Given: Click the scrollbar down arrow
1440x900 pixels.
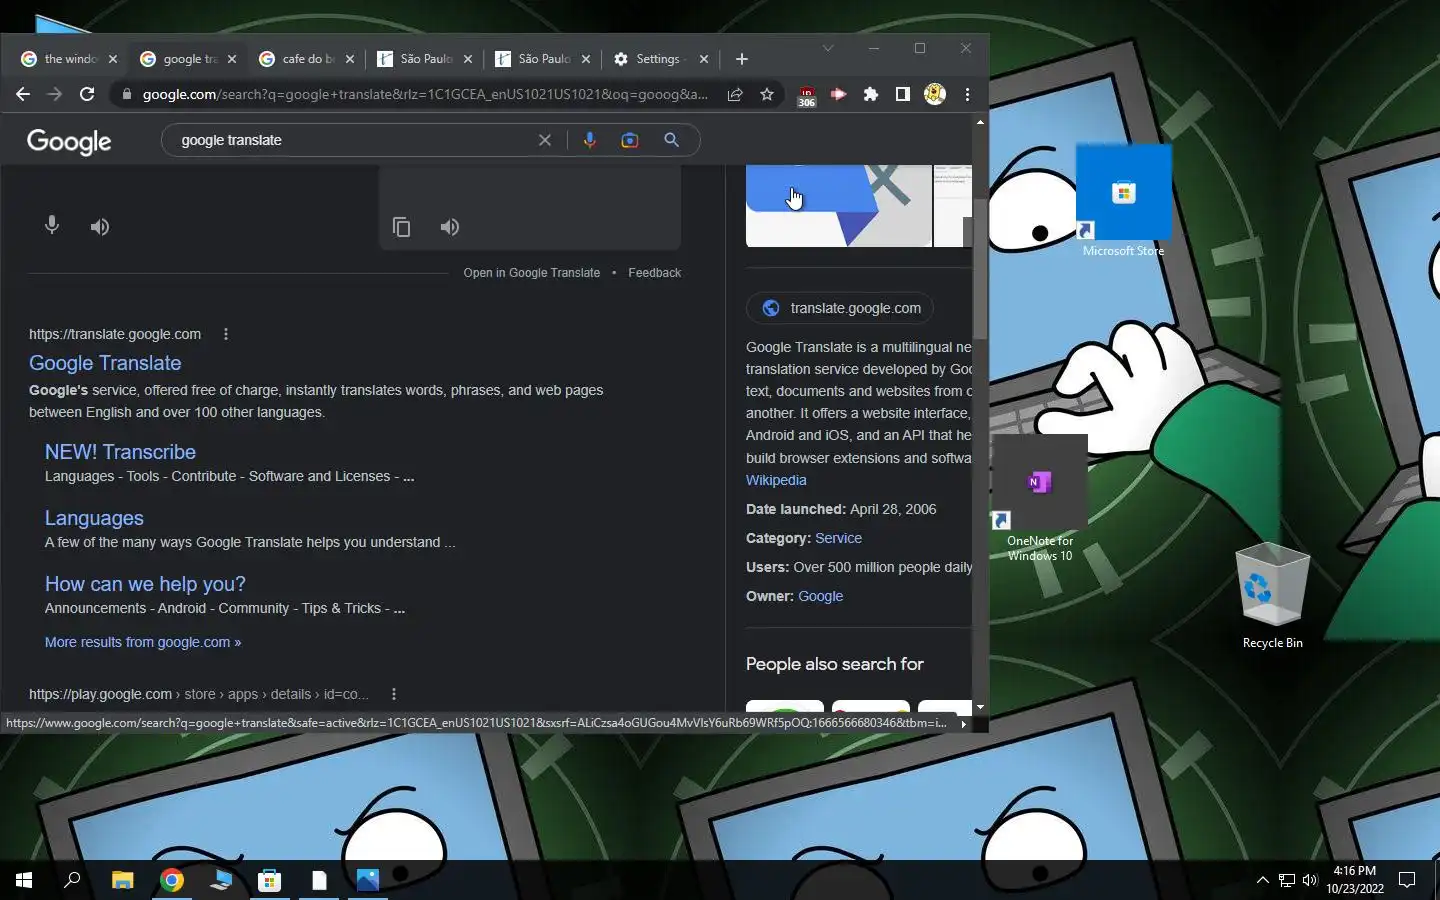Looking at the screenshot, I should click(980, 707).
